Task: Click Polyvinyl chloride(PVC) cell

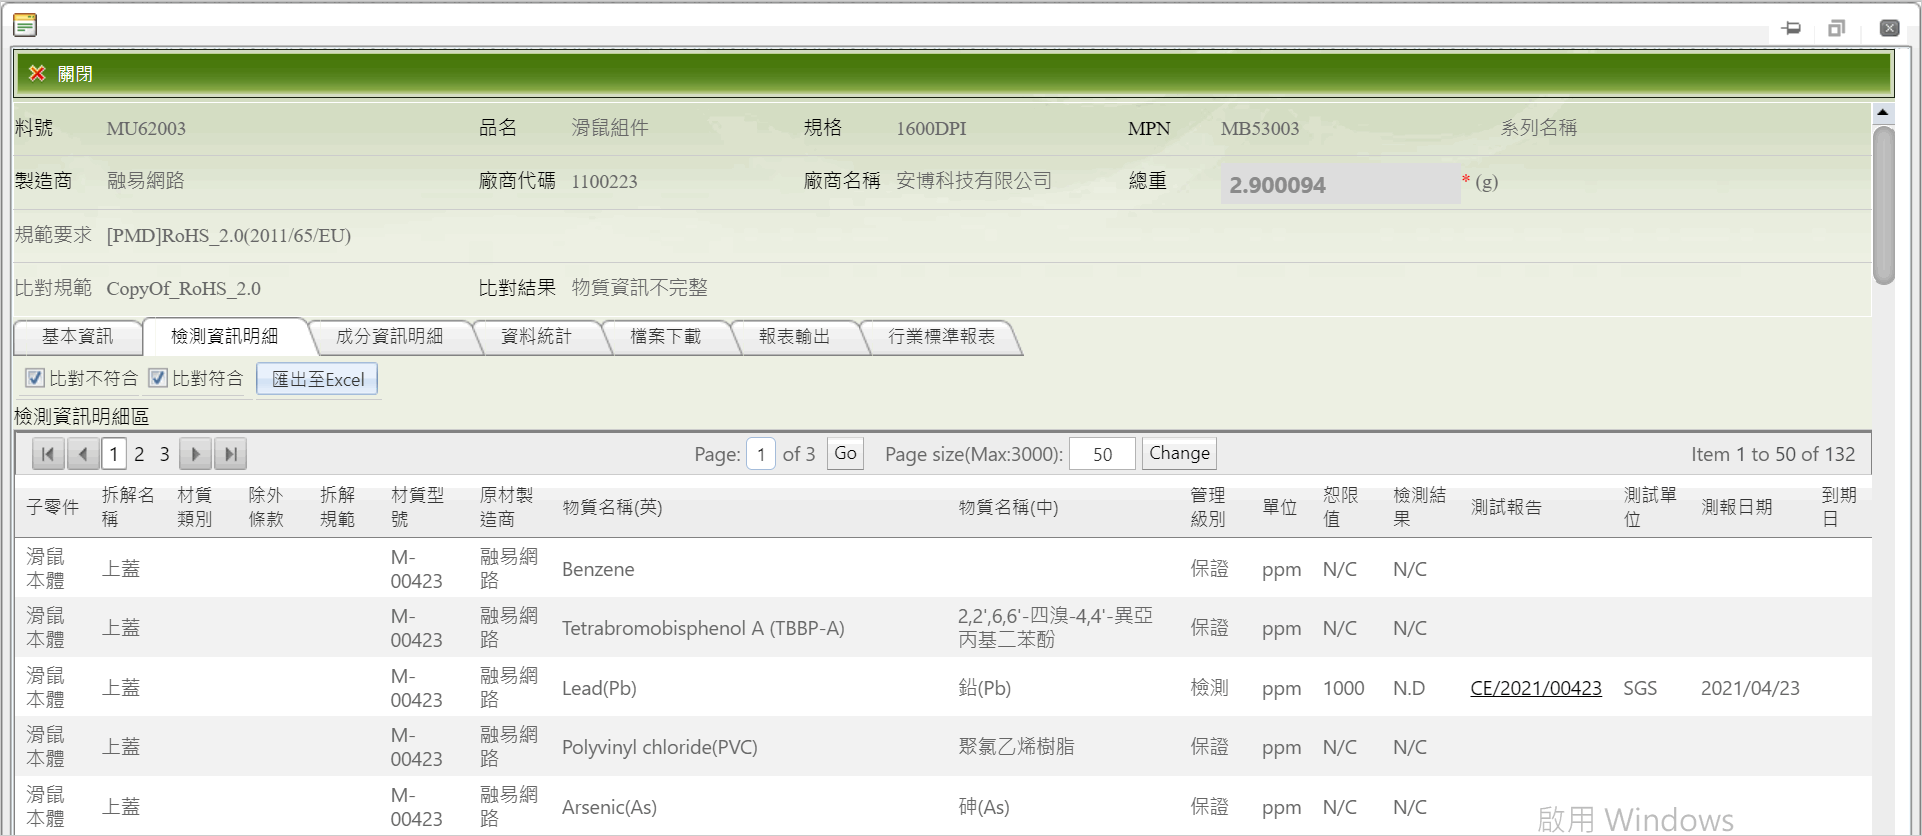Action: (x=660, y=747)
